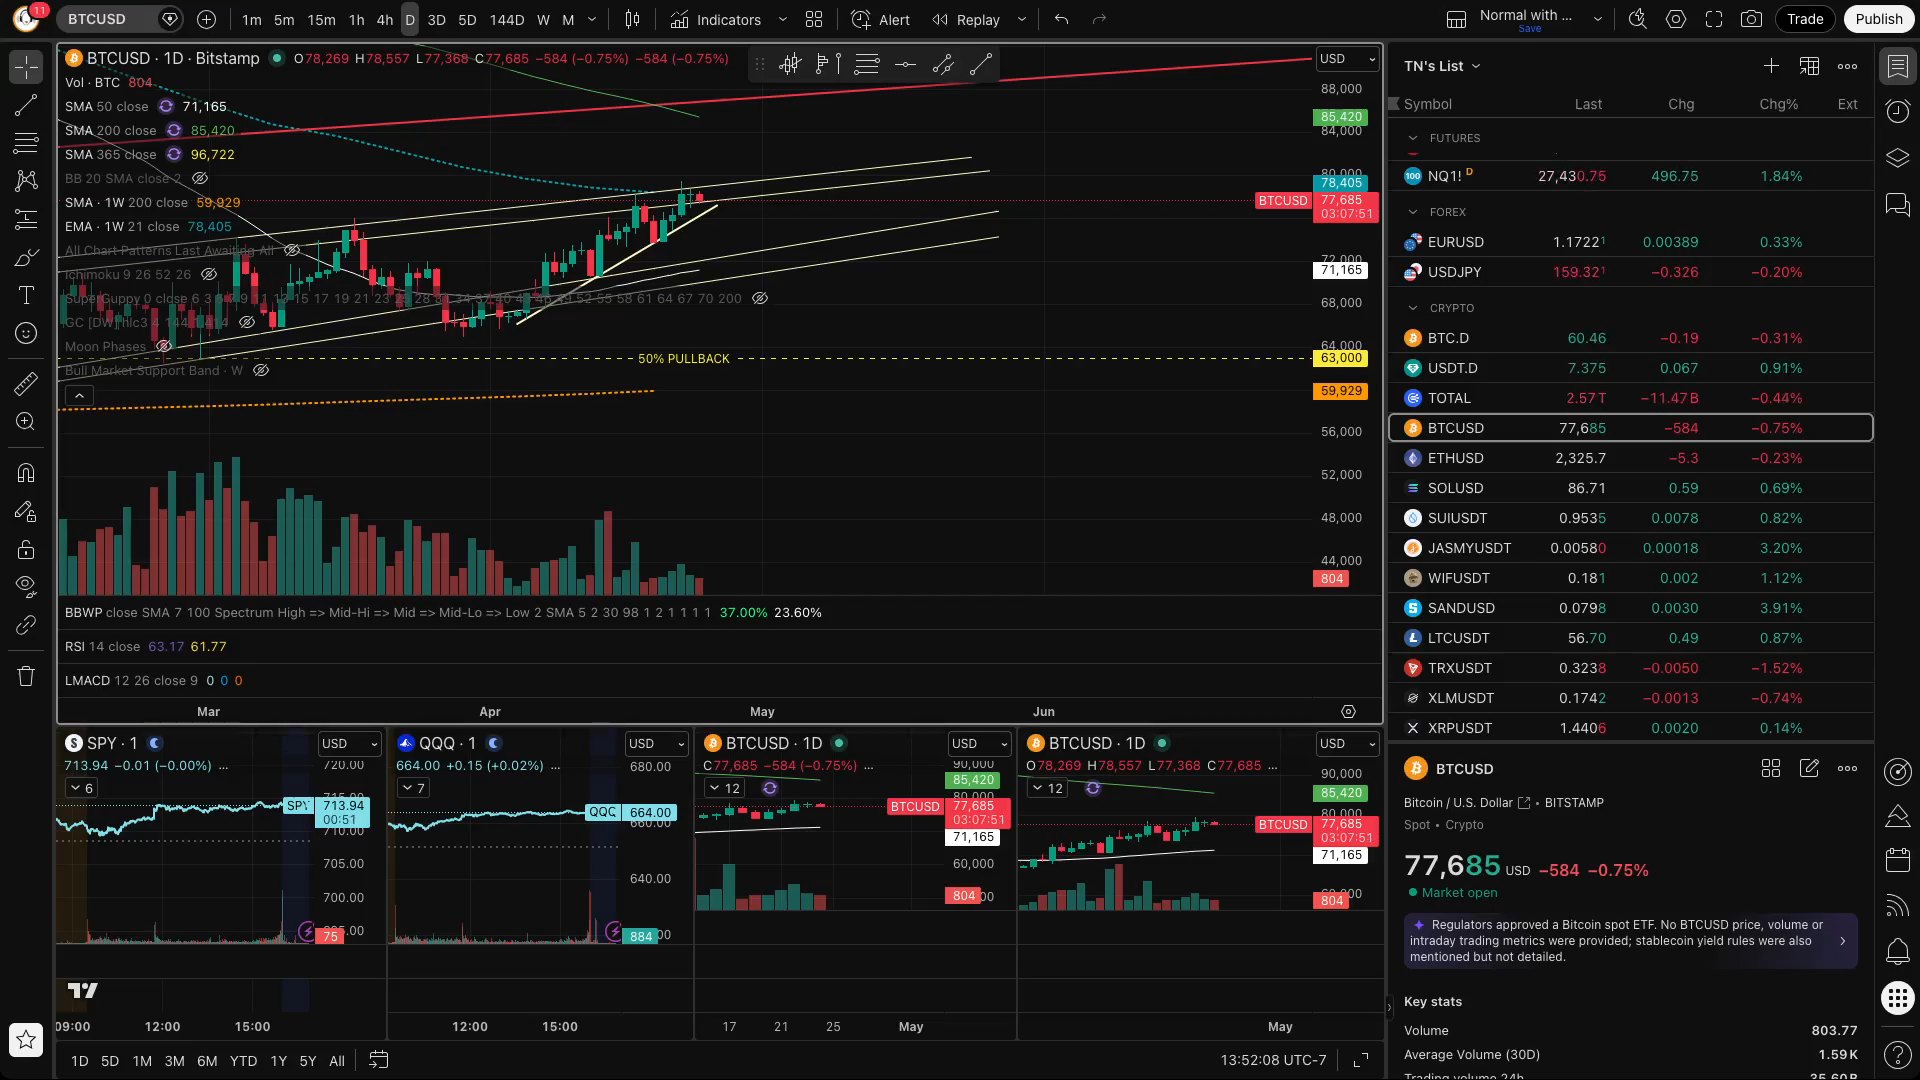
Task: Open the chats panel icon
Action: (1897, 204)
